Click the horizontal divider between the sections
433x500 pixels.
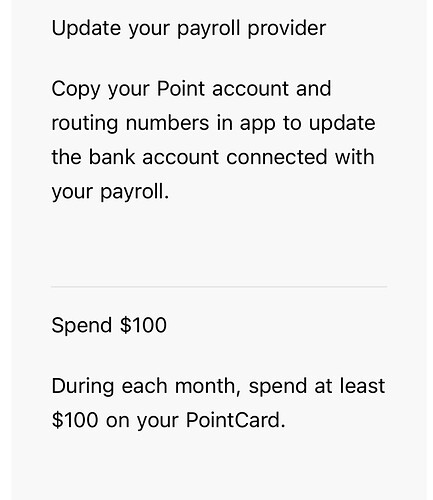219,286
